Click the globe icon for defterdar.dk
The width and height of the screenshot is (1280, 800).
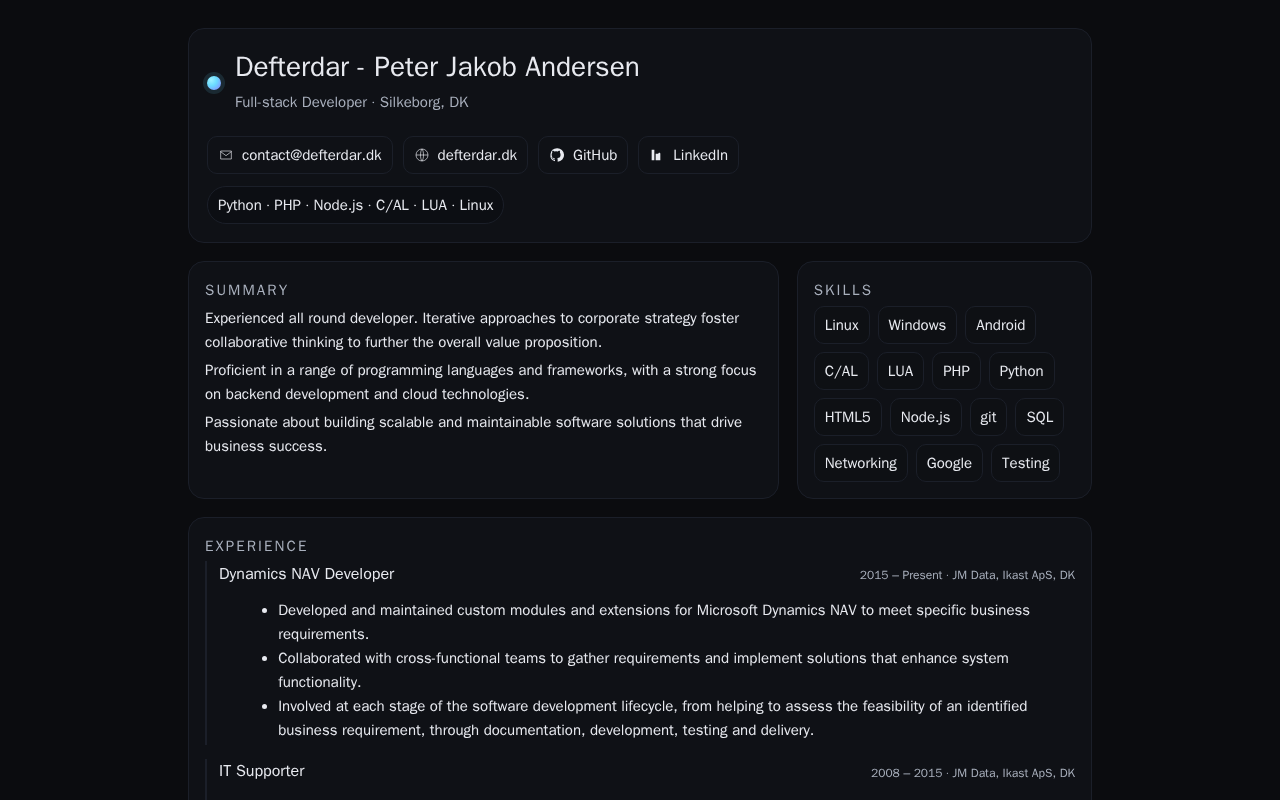422,155
